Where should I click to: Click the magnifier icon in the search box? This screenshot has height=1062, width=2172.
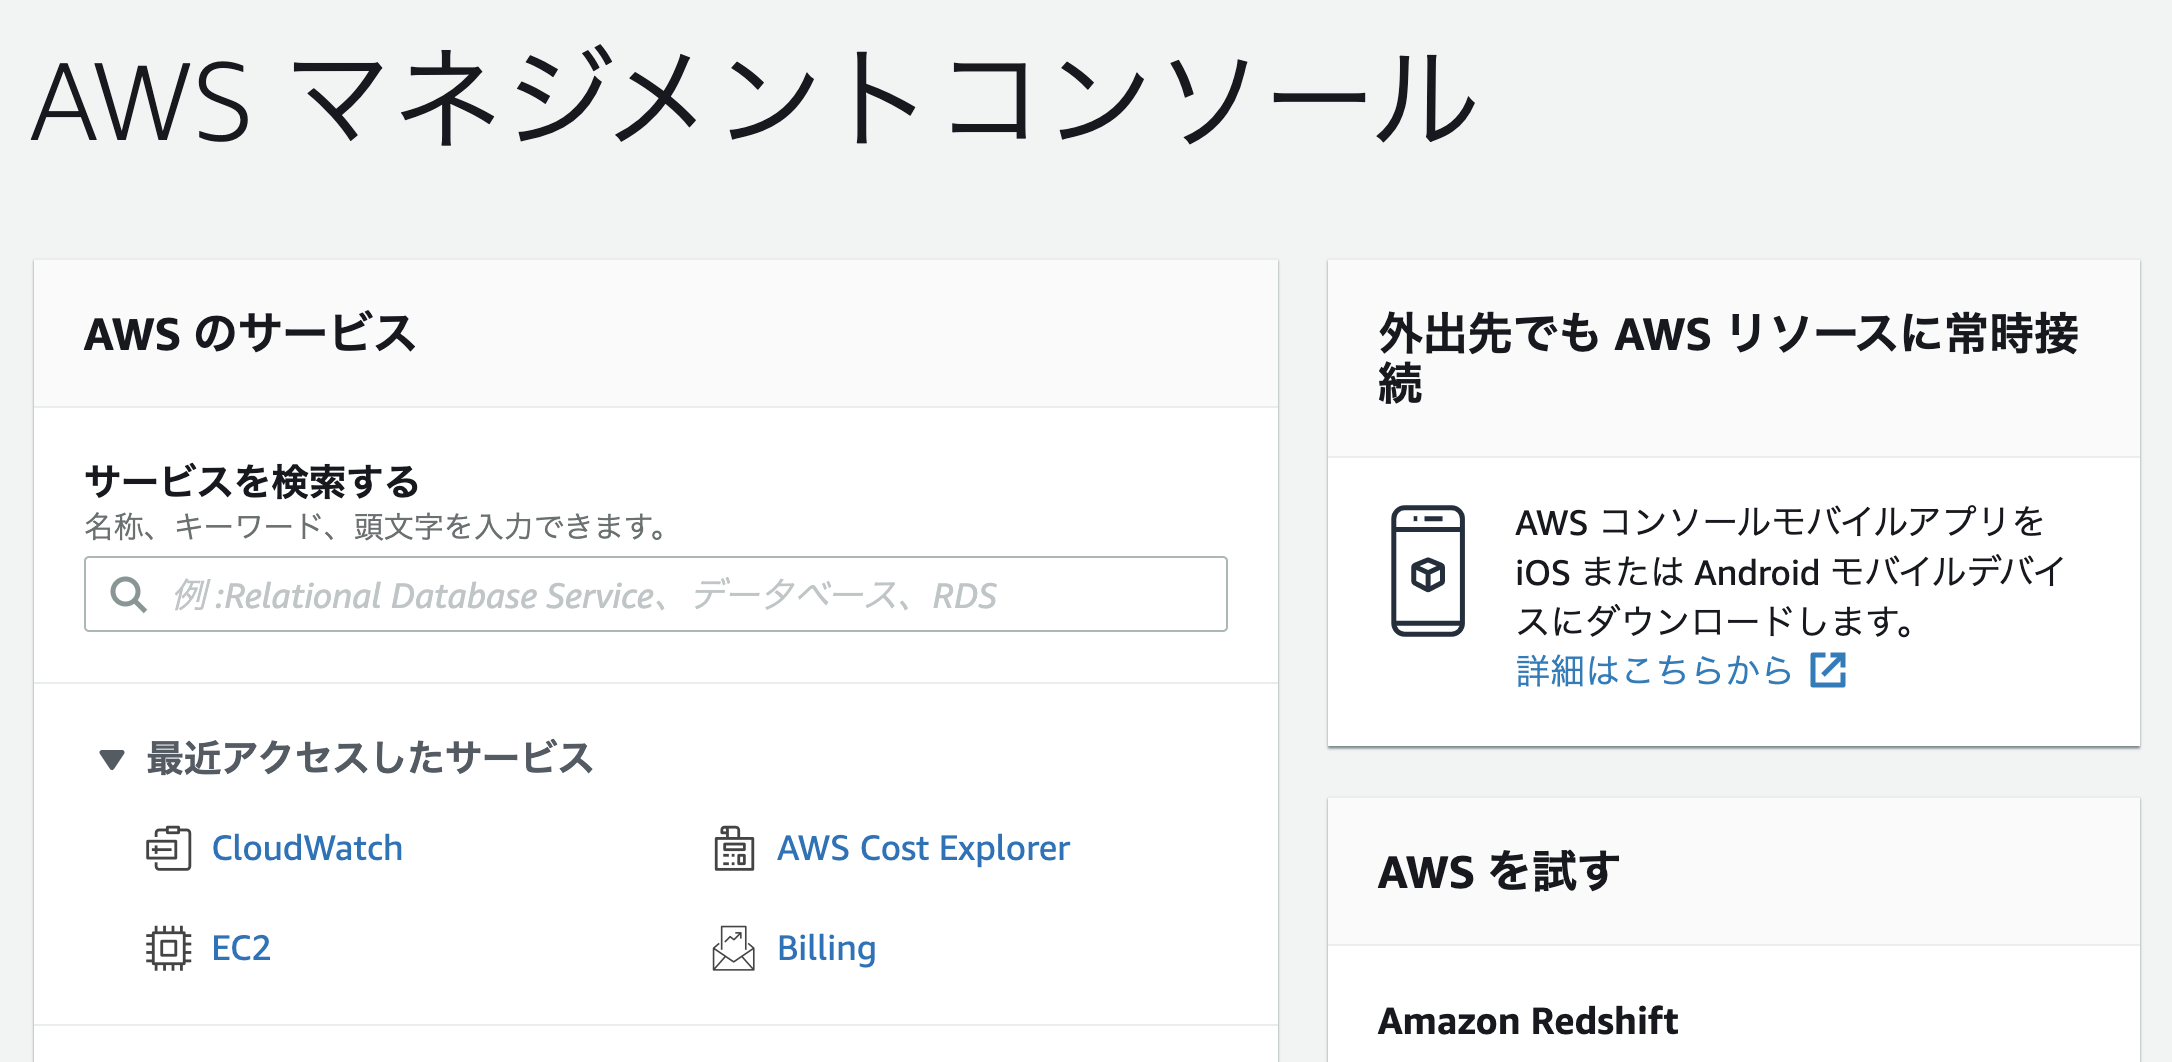coord(129,595)
